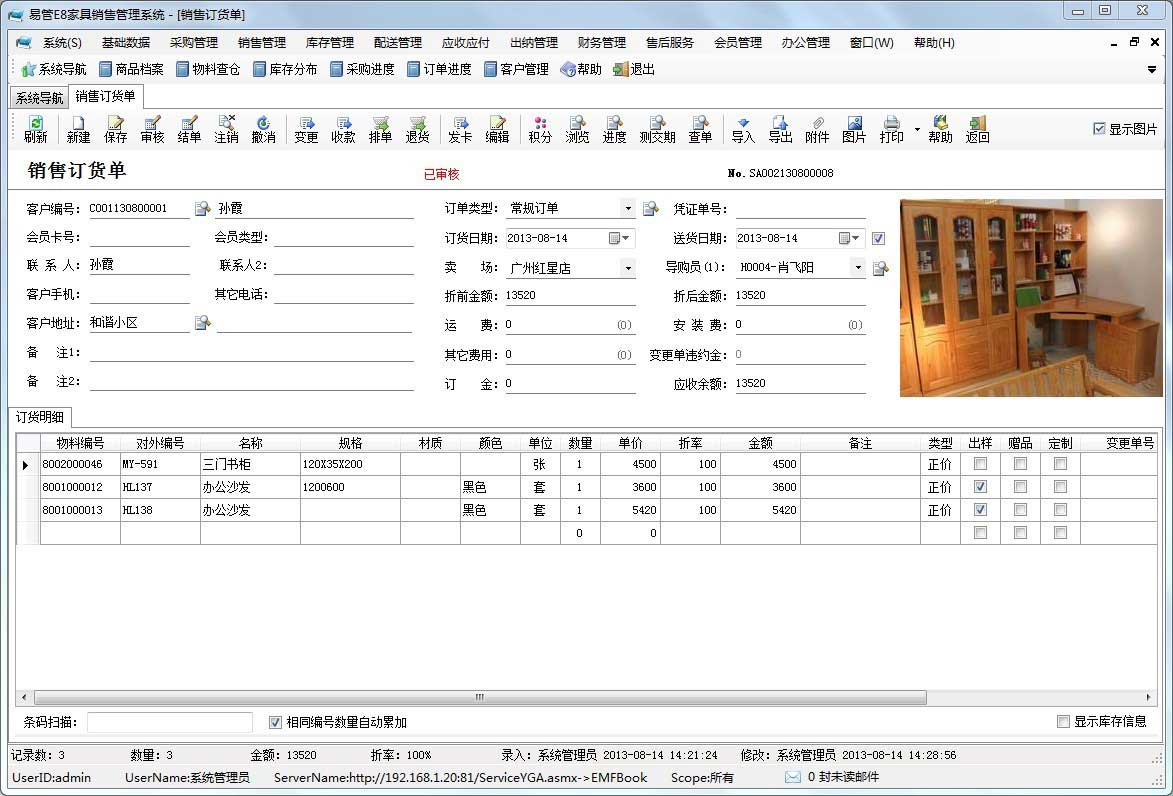Check 出样 for row MY-591
This screenshot has height=796, width=1173.
[x=980, y=463]
